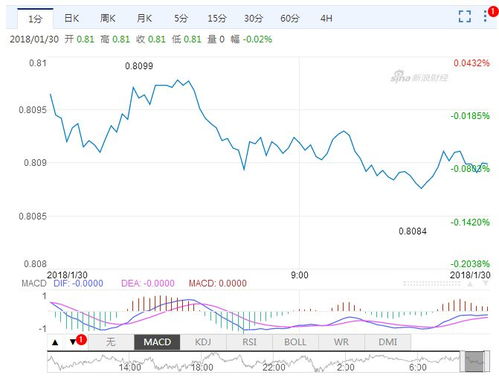Switch to the 60分 tab
Image resolution: width=499 pixels, height=378 pixels.
click(290, 18)
